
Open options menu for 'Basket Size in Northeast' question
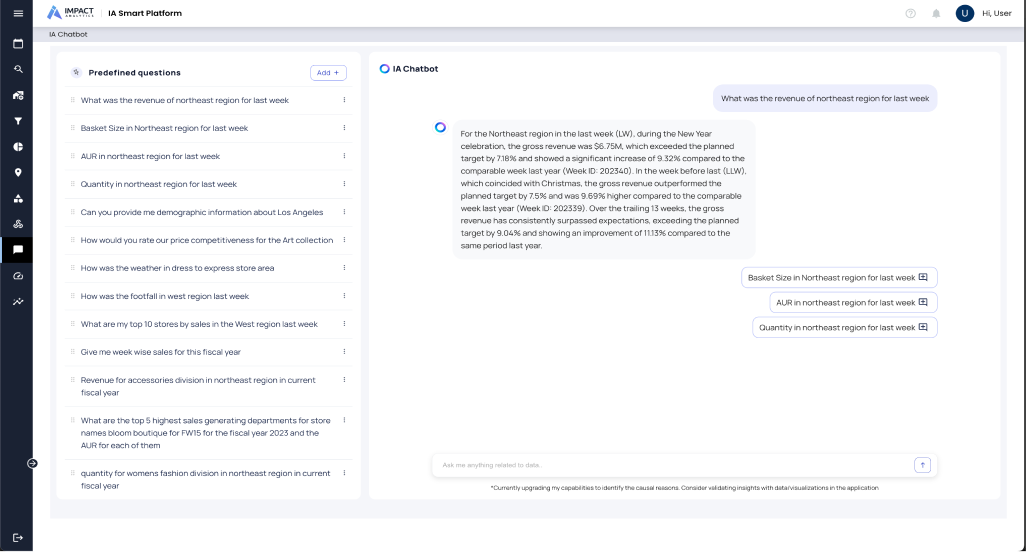pos(344,128)
